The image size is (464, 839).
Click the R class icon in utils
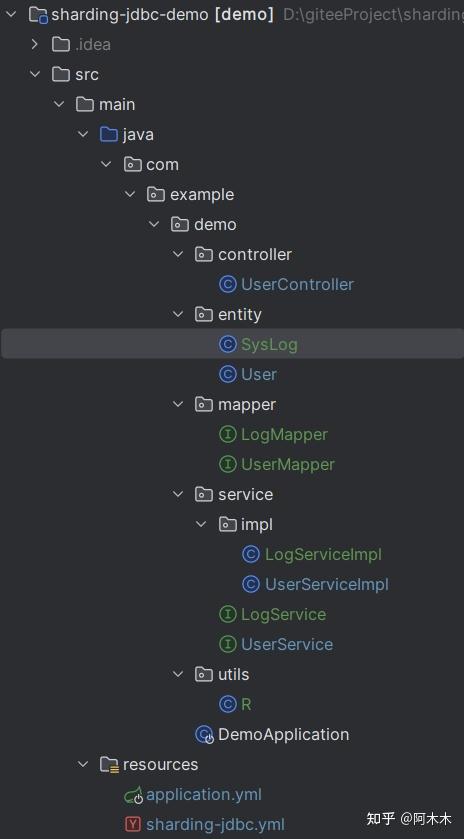[227, 704]
